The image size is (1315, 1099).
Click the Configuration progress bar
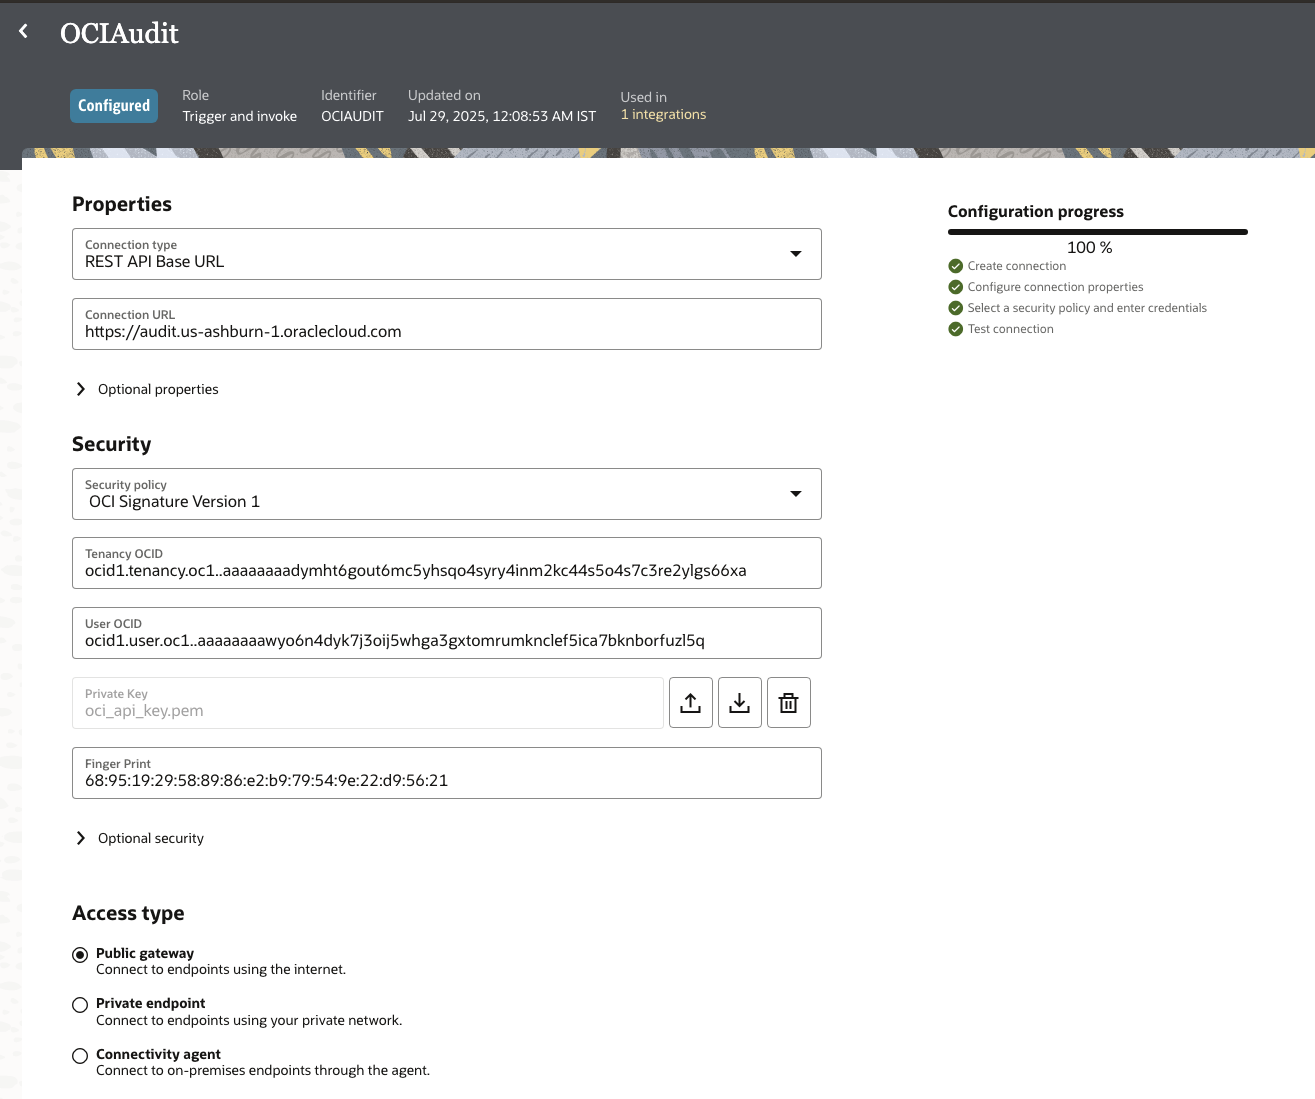tap(1097, 232)
